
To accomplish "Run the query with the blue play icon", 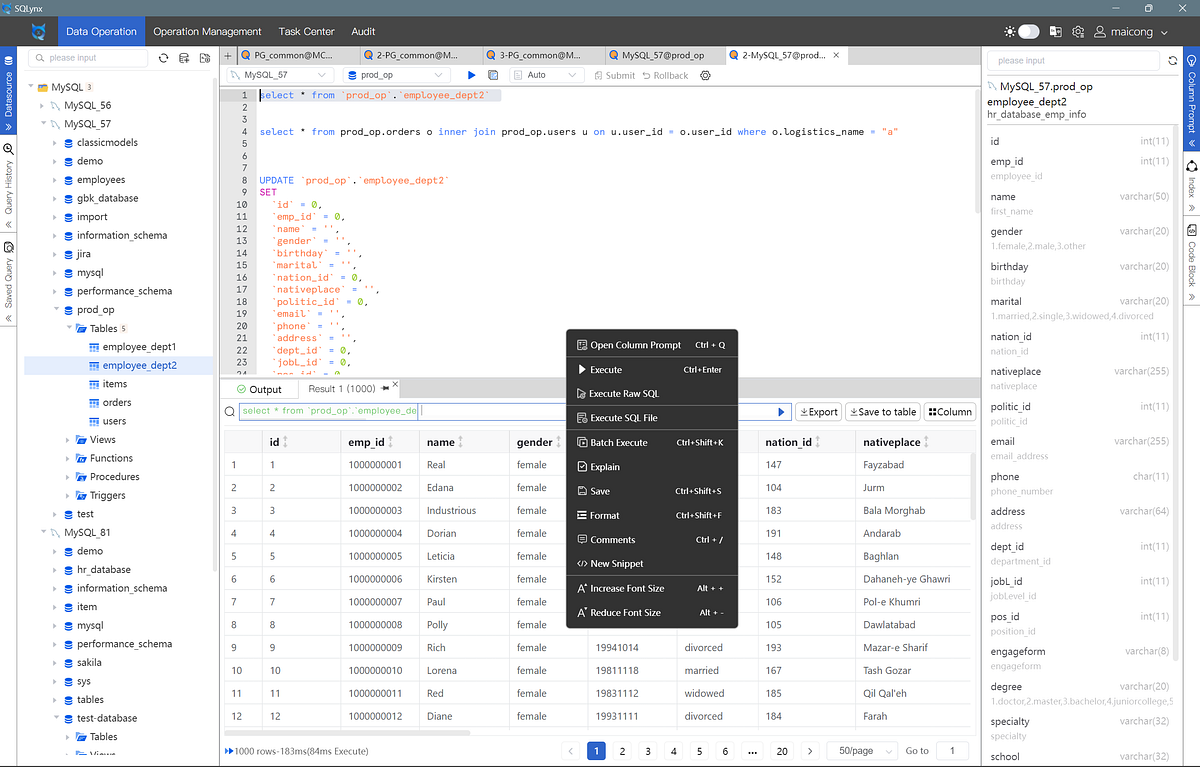I will [470, 75].
